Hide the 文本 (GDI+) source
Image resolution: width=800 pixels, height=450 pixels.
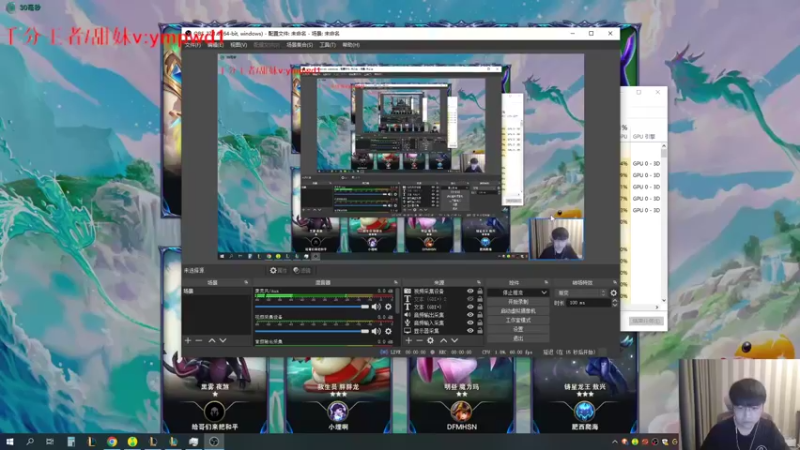pyautogui.click(x=470, y=307)
